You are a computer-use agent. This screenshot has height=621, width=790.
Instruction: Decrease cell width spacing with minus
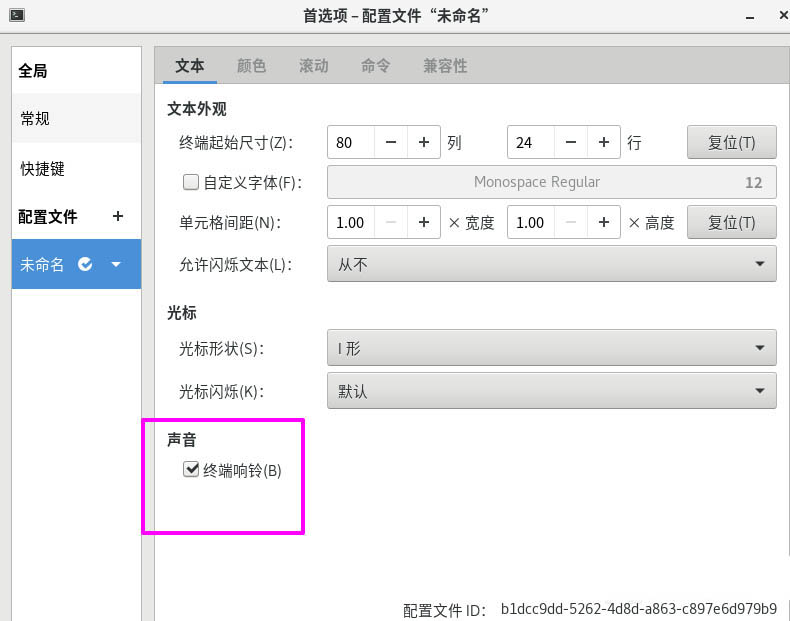click(x=390, y=222)
